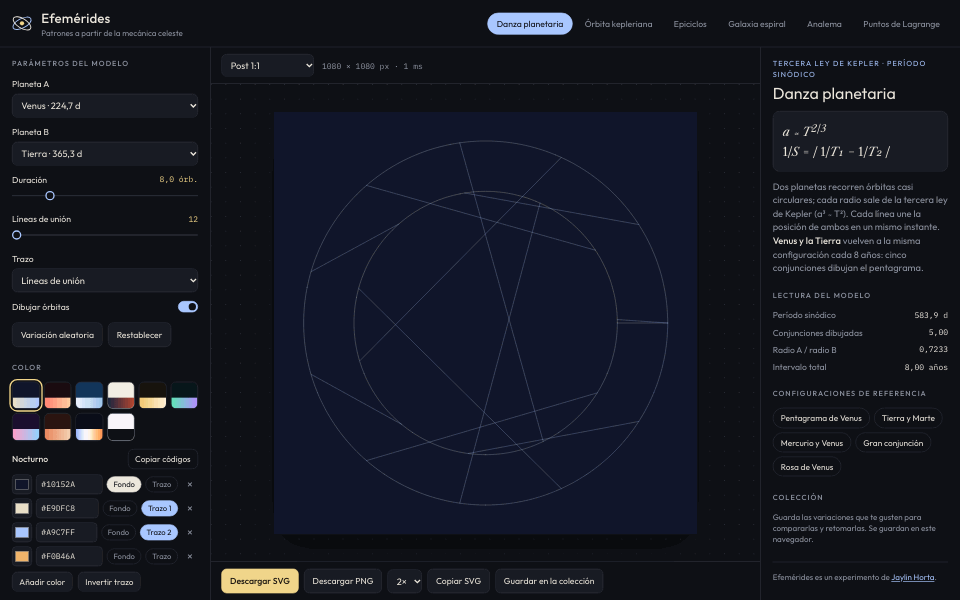Screen dimensions: 960x600
Task: Select the purple, pink and blue palette
Action: (x=26, y=427)
